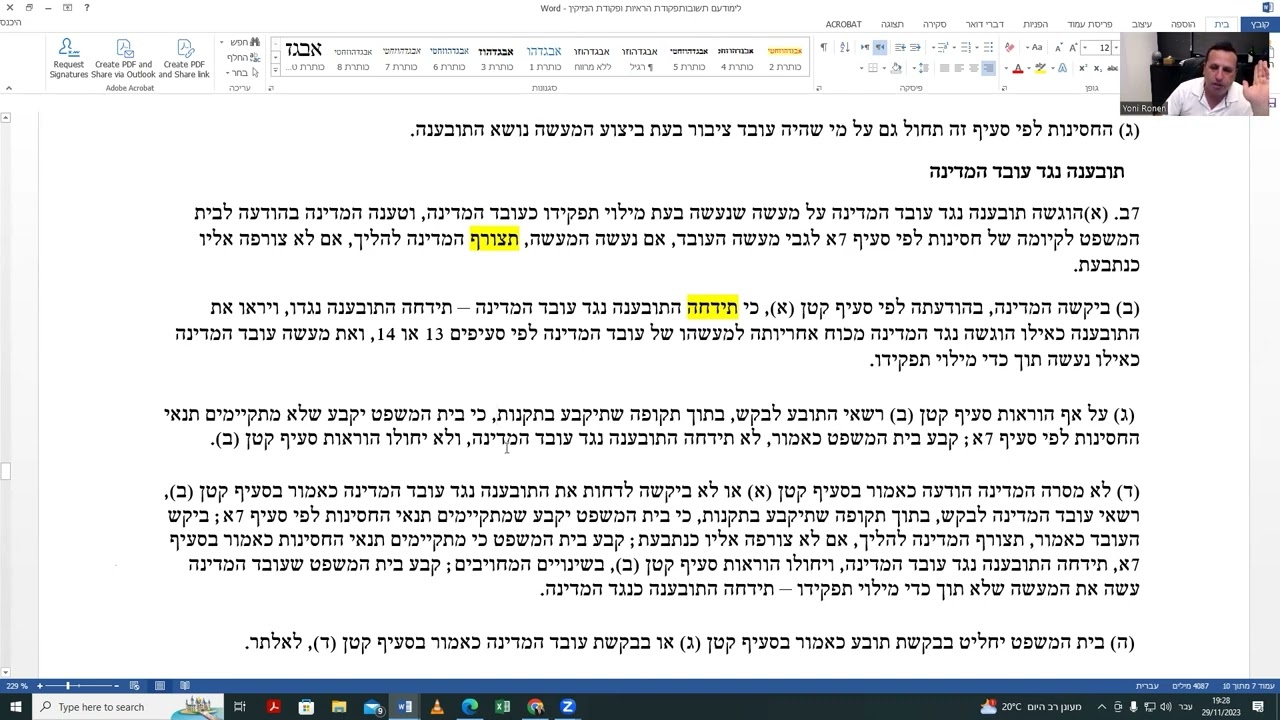Toggle show paragraph marks (¶)

tap(823, 47)
